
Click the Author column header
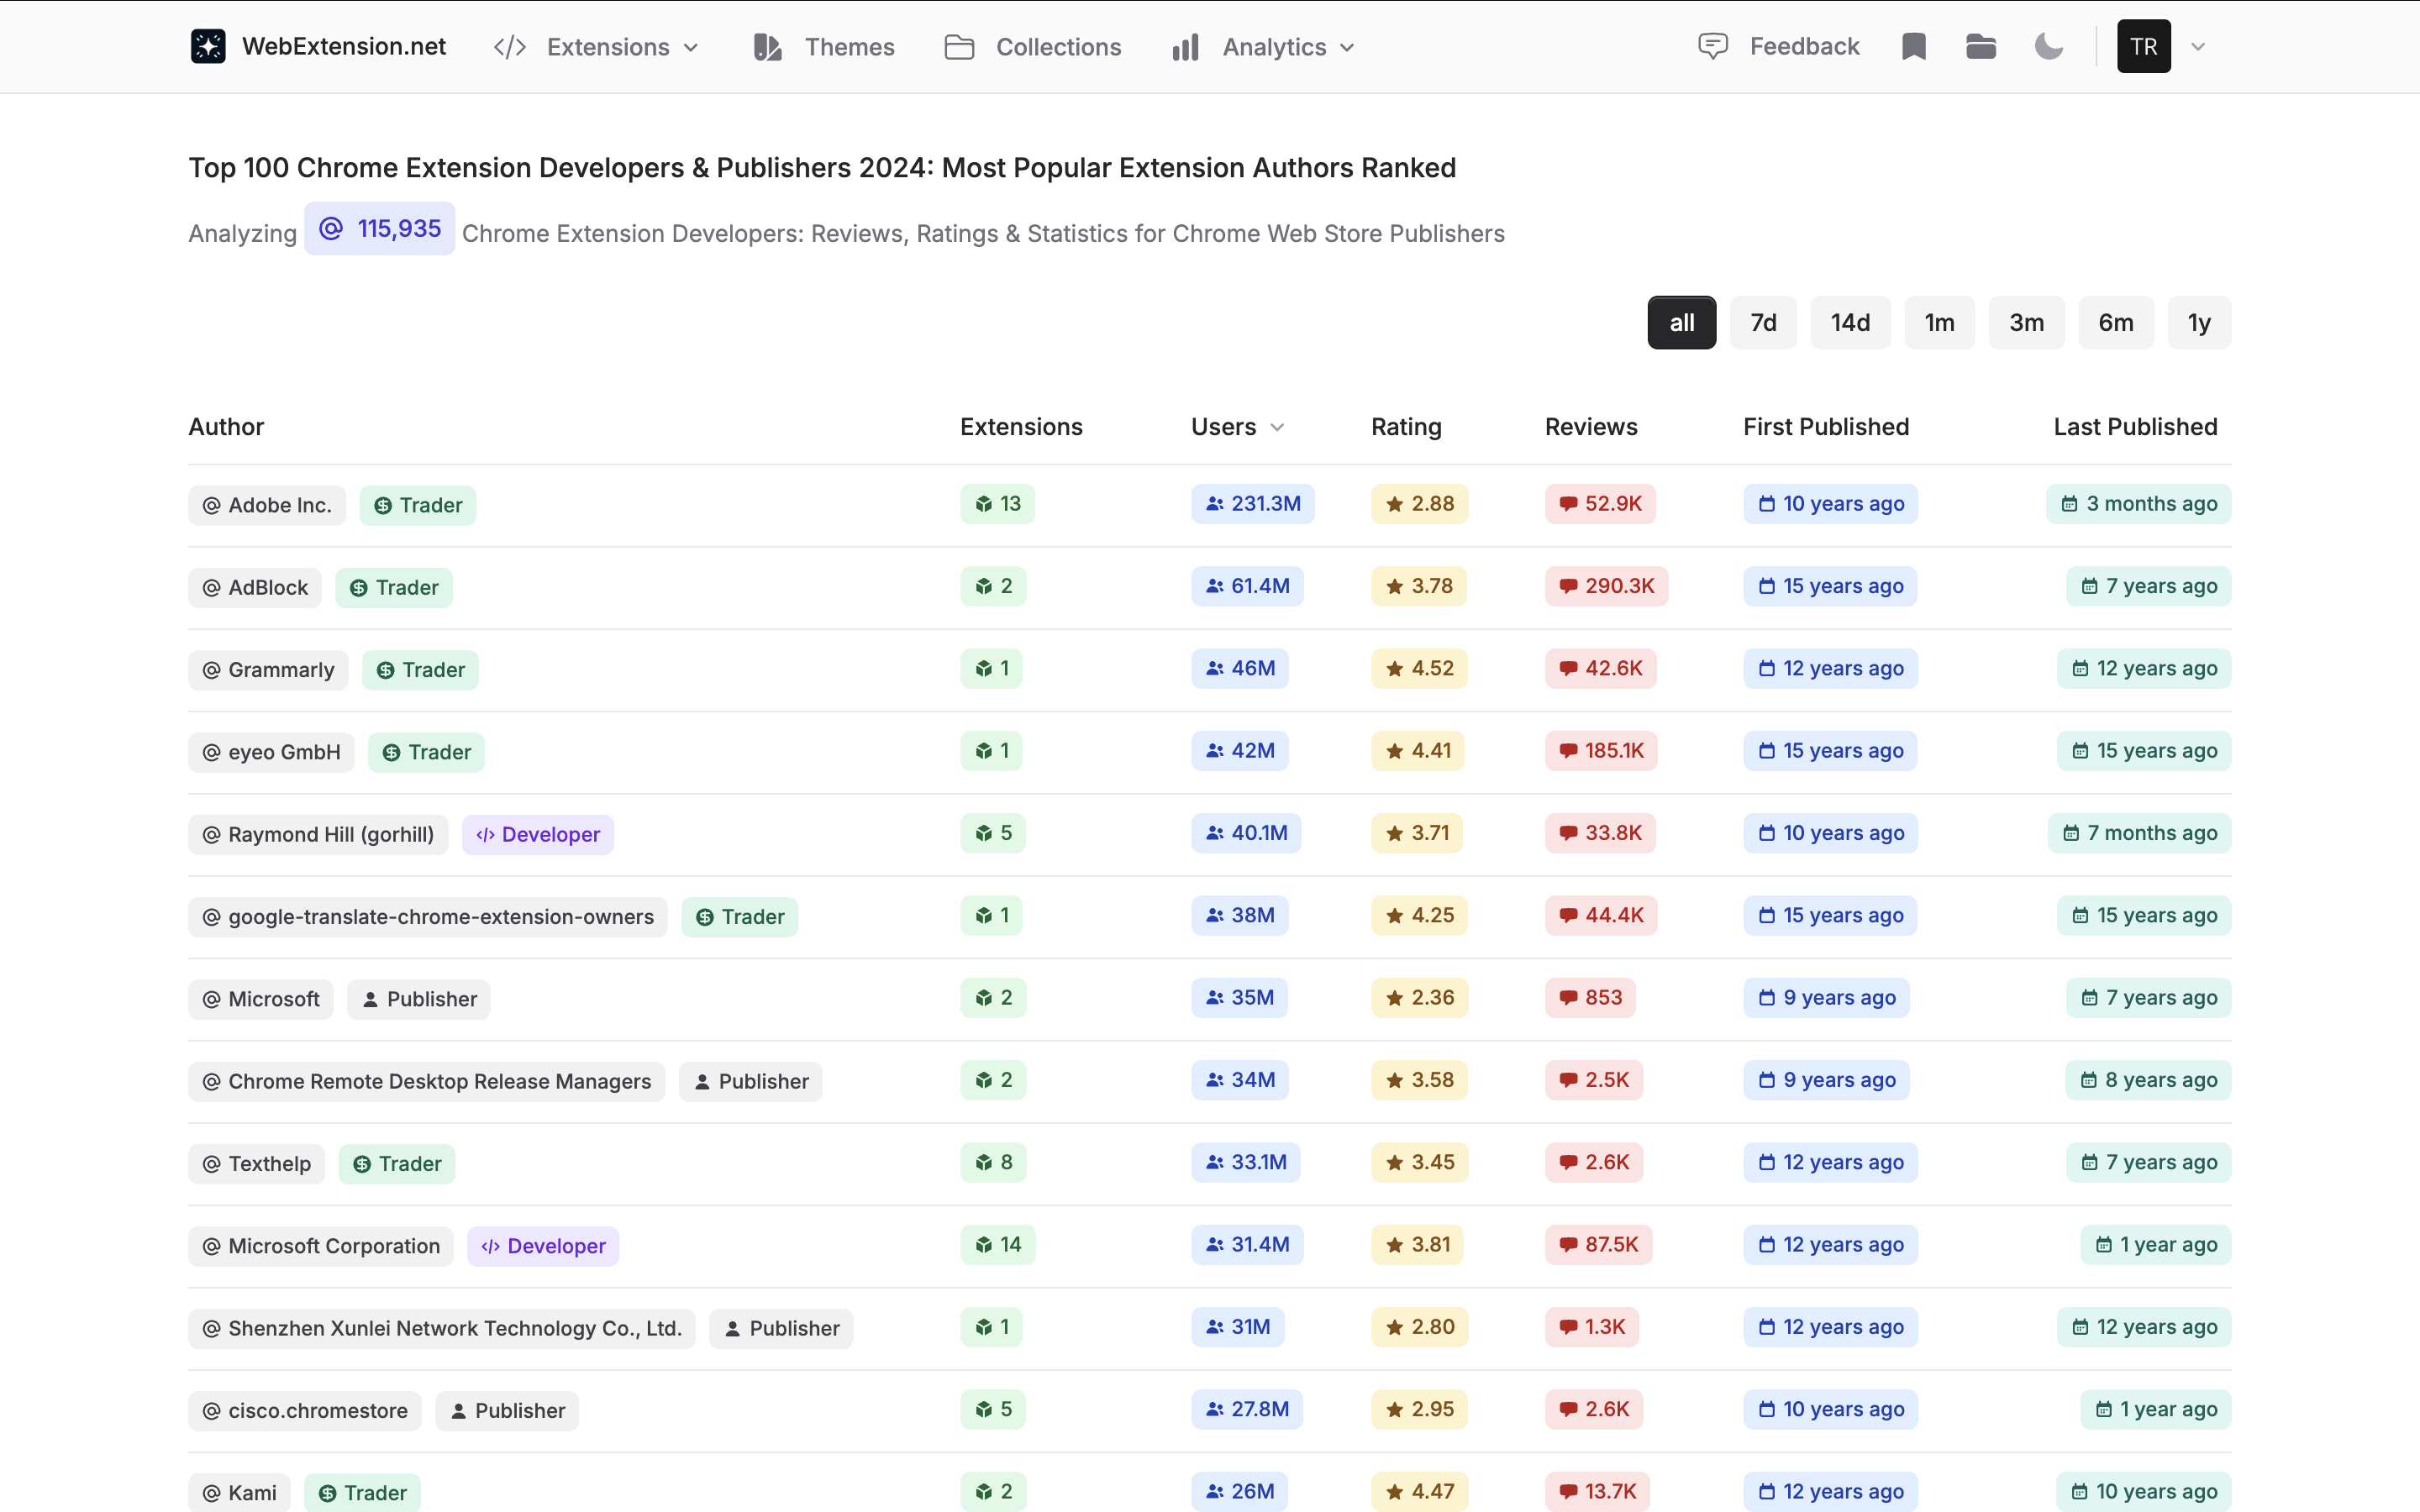(x=226, y=427)
